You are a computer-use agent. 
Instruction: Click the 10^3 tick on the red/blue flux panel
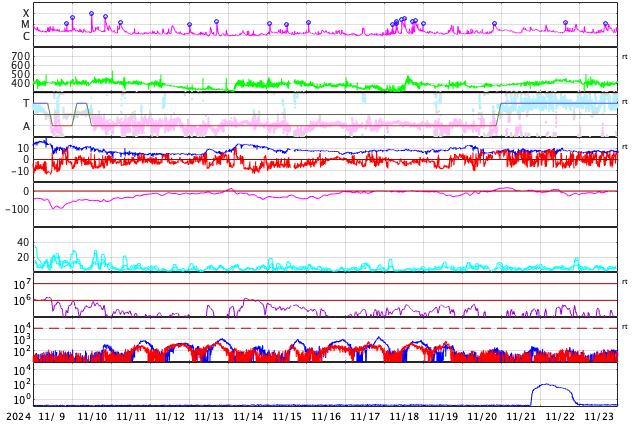(x=20, y=340)
